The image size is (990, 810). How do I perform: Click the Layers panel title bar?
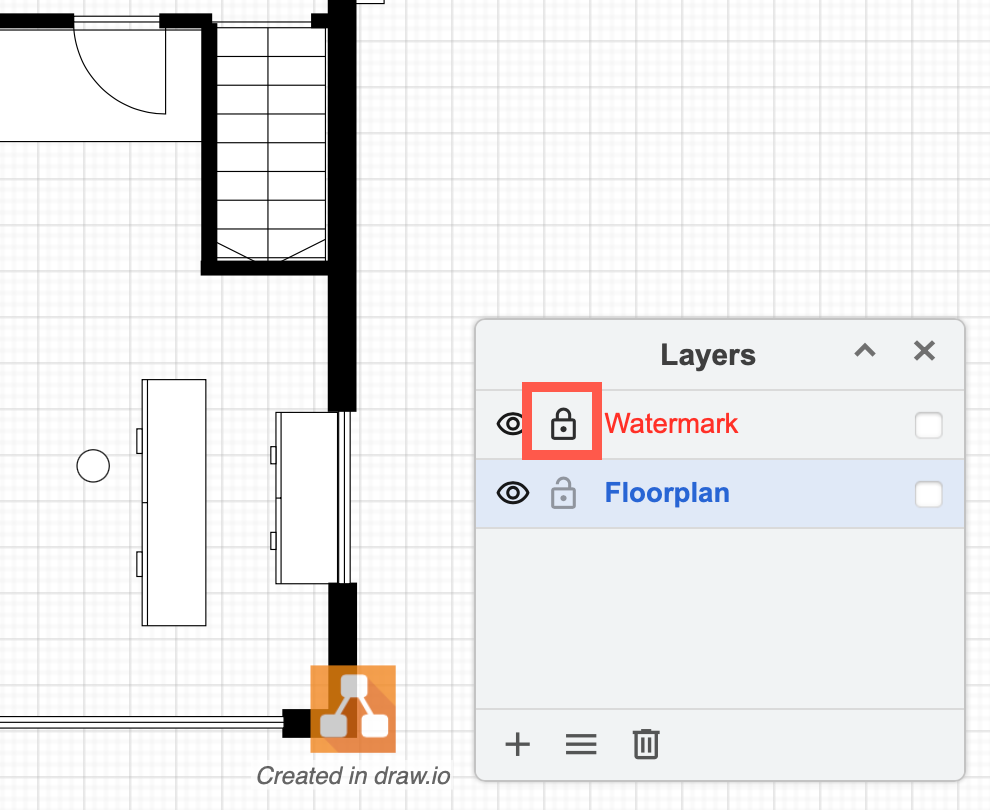tap(708, 354)
